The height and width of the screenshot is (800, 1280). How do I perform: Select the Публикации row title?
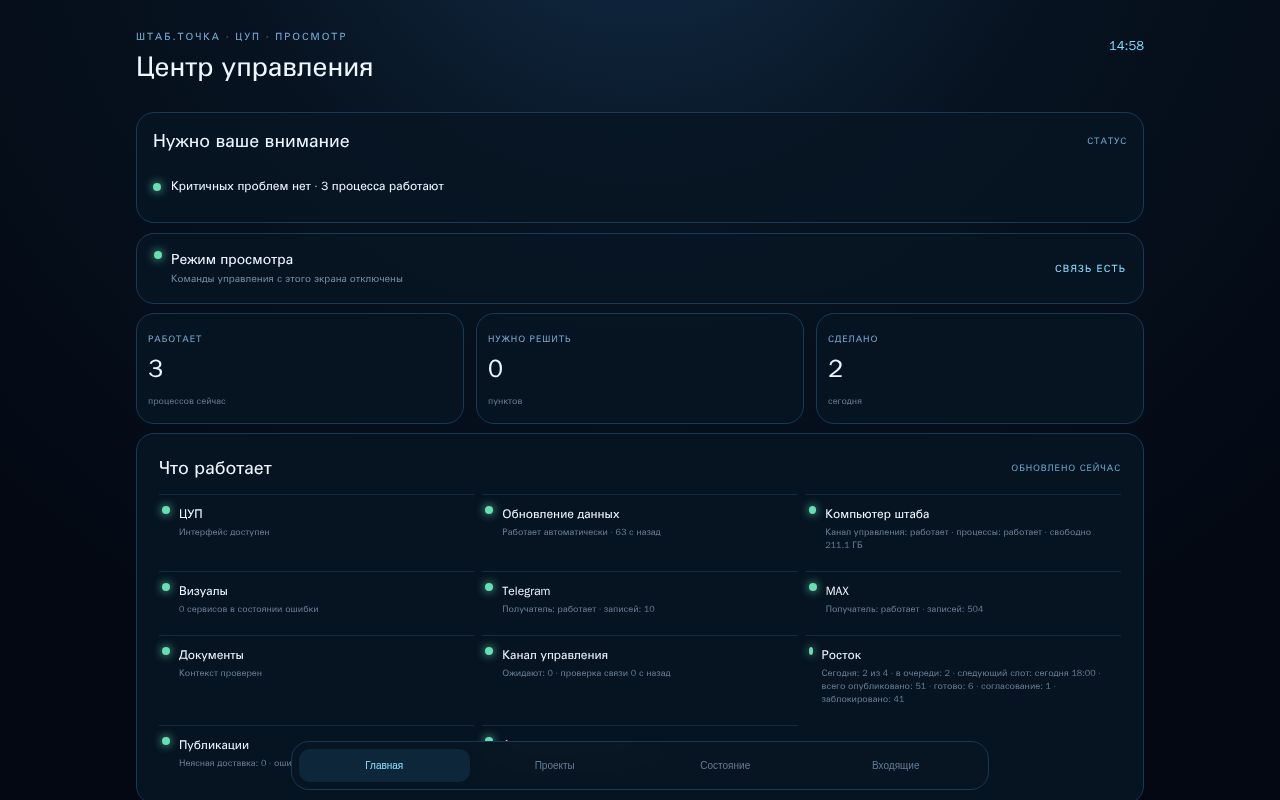(214, 745)
